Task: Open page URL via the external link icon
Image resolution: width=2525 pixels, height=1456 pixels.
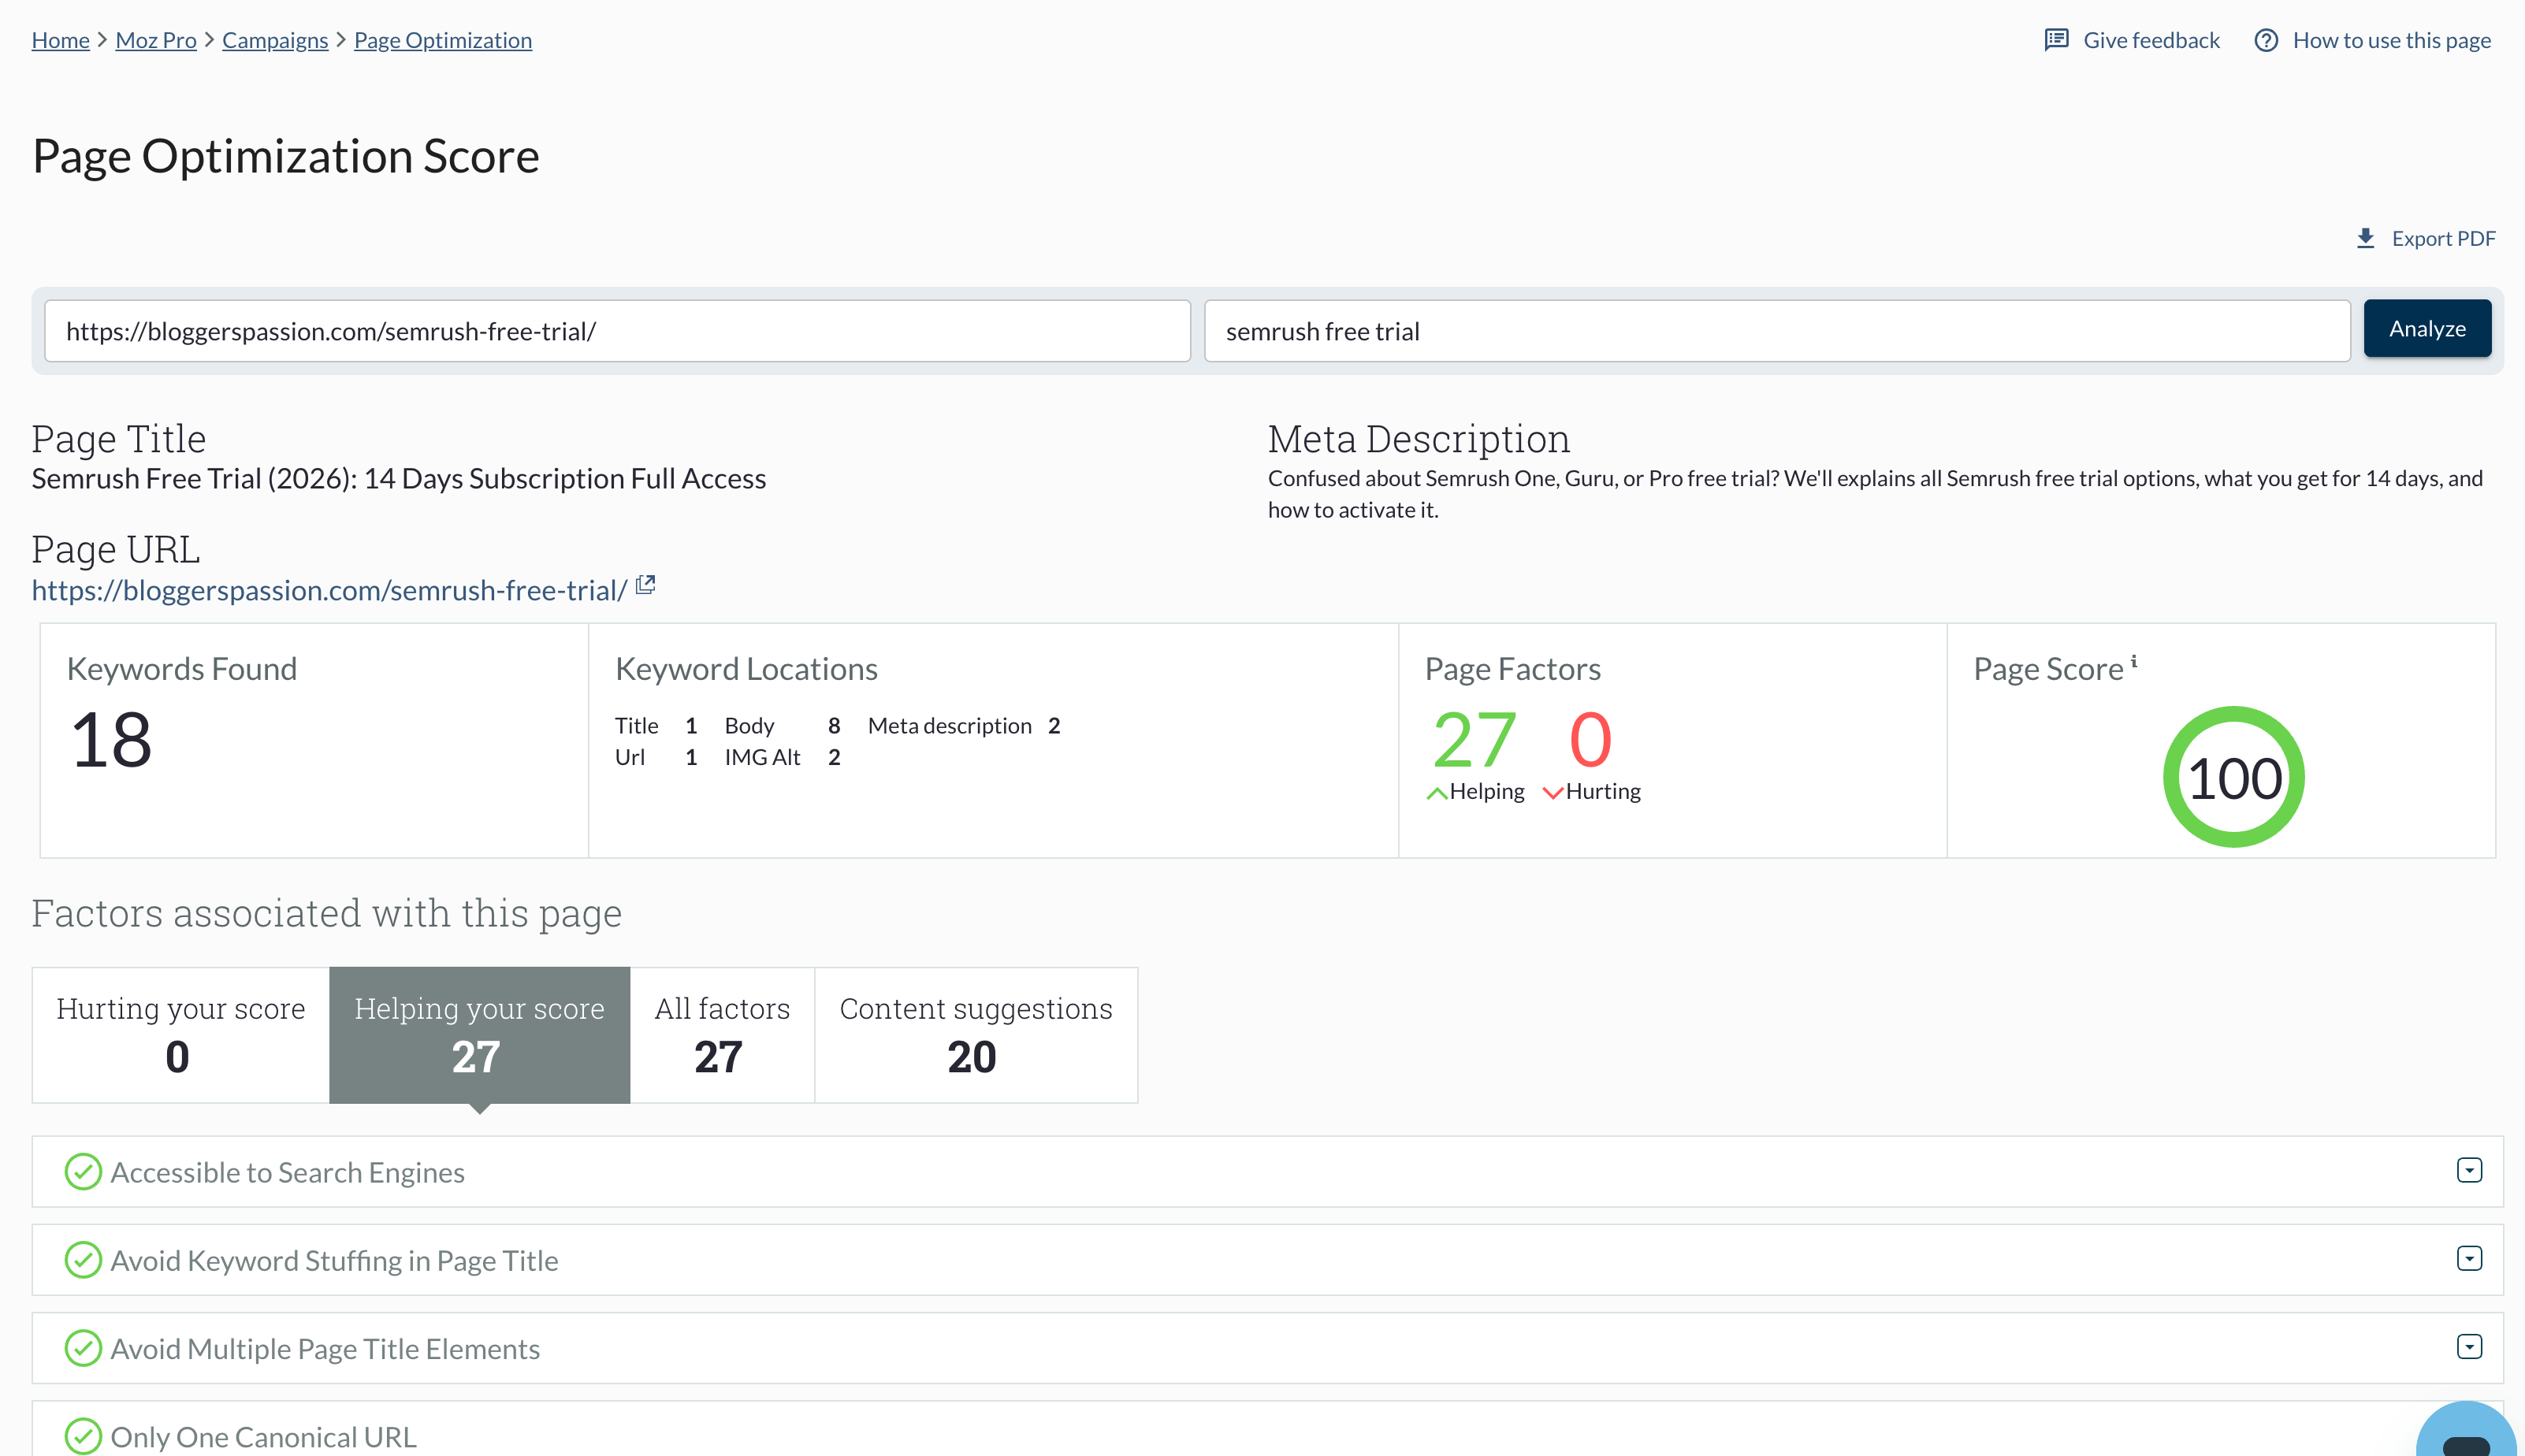Action: click(x=645, y=585)
